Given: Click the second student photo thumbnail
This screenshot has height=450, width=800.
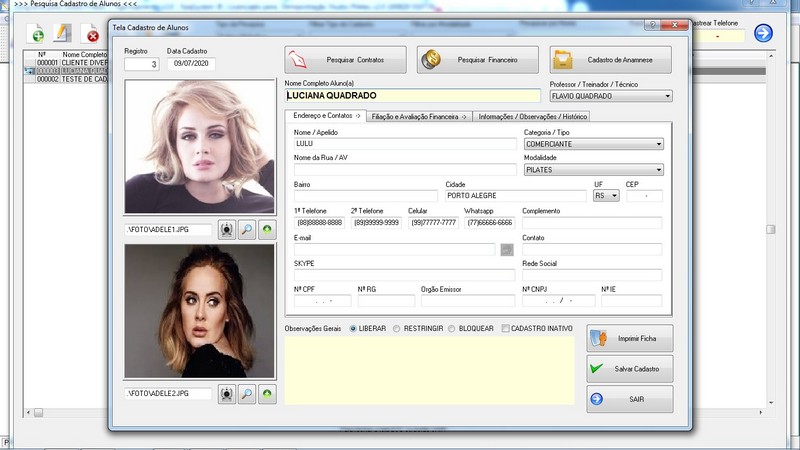Looking at the screenshot, I should point(199,311).
